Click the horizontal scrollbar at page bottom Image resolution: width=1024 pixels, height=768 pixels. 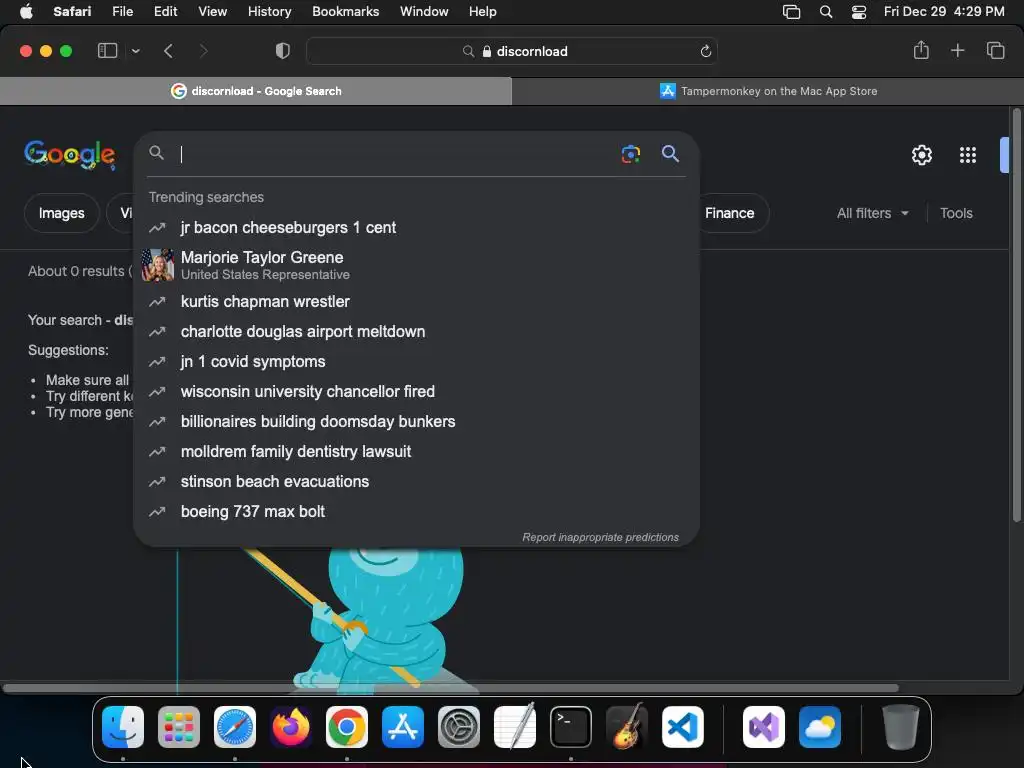[451, 688]
